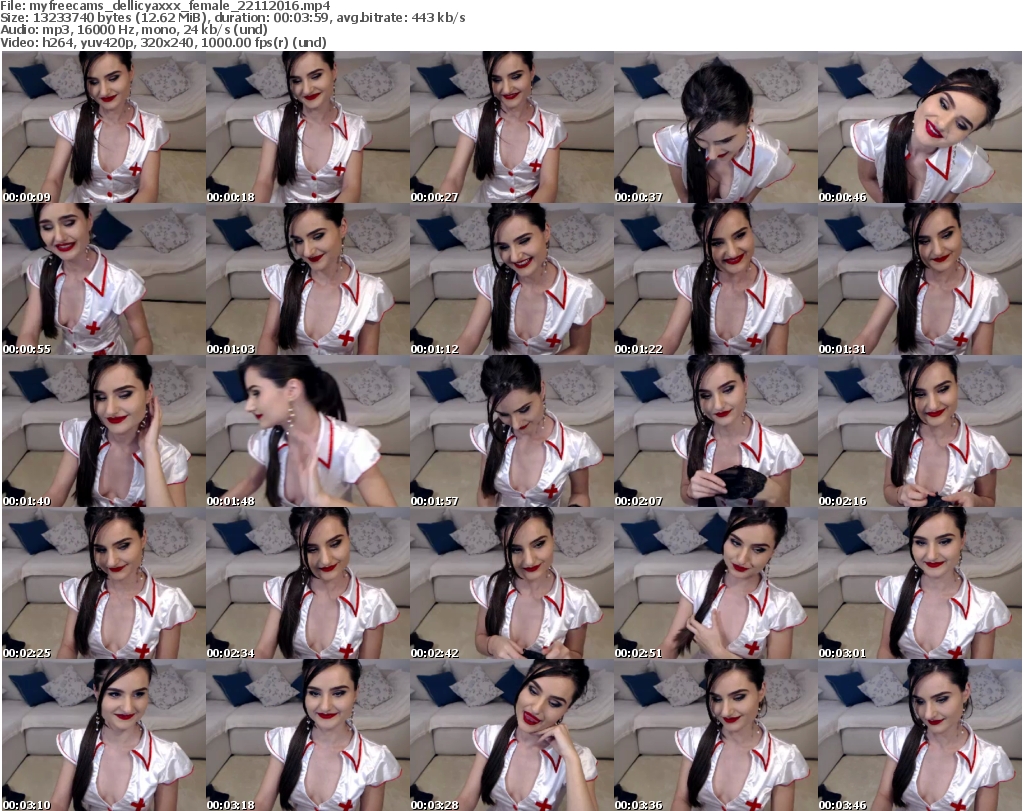This screenshot has width=1024, height=811.
Task: Select the thumbnail at 00:00:55
Action: (x=103, y=279)
